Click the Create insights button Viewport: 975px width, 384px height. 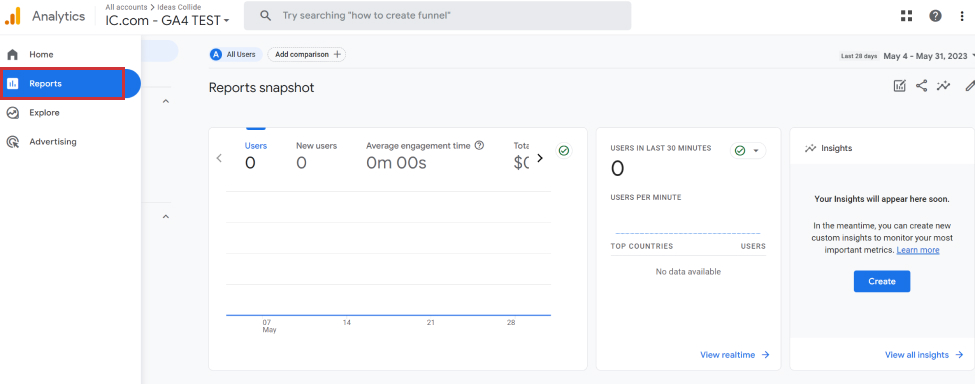[x=882, y=281]
